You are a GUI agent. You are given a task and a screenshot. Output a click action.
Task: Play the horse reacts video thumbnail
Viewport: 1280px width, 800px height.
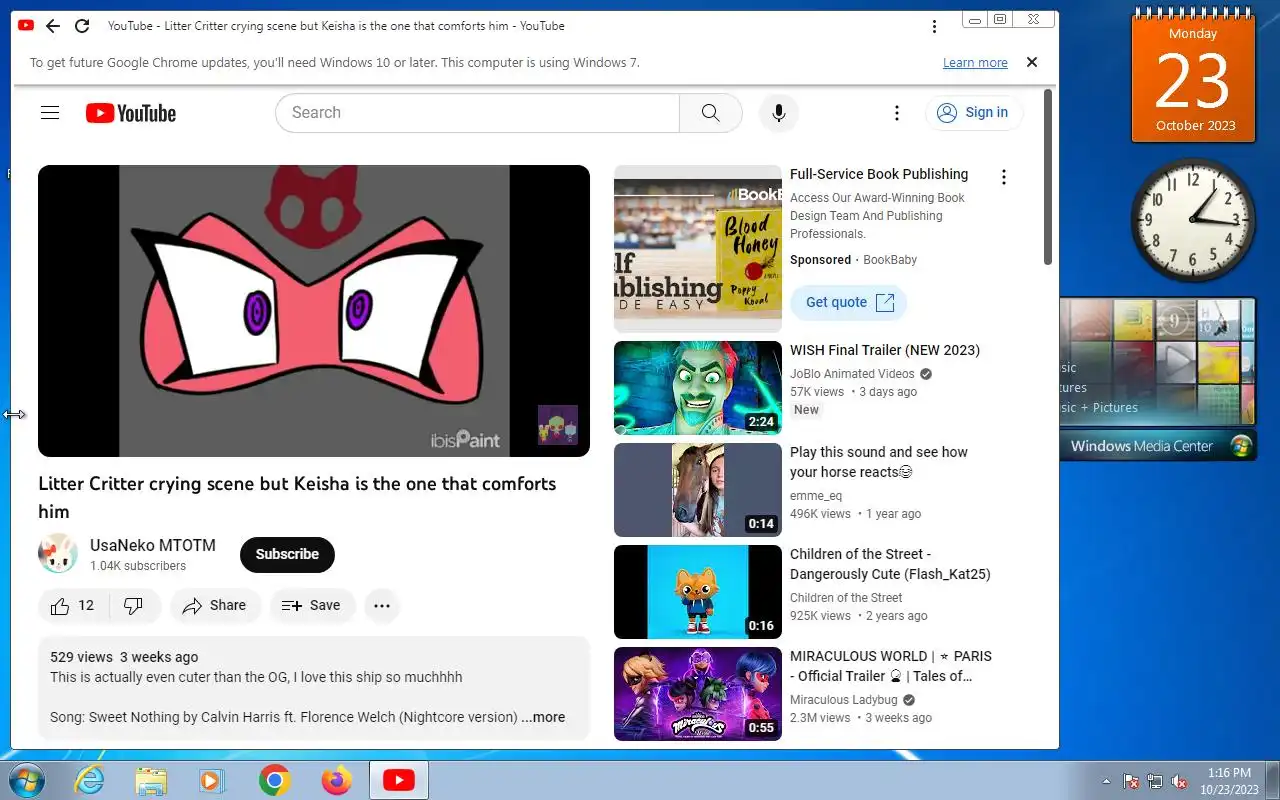[698, 490]
